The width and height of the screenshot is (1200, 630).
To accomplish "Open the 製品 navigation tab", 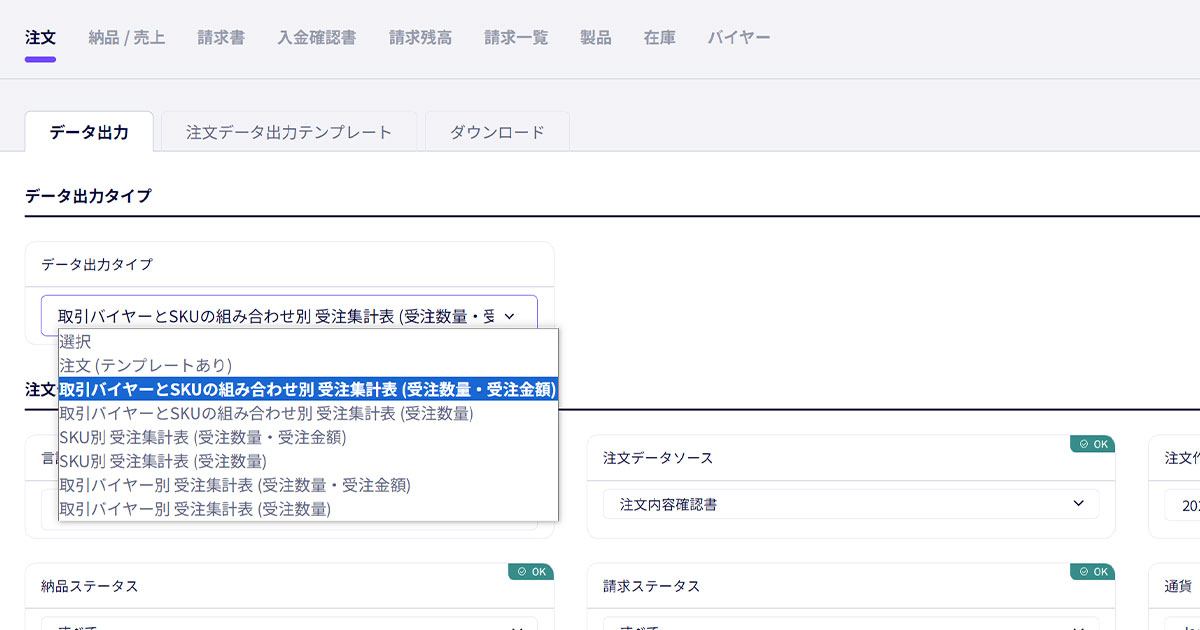I will tap(596, 38).
